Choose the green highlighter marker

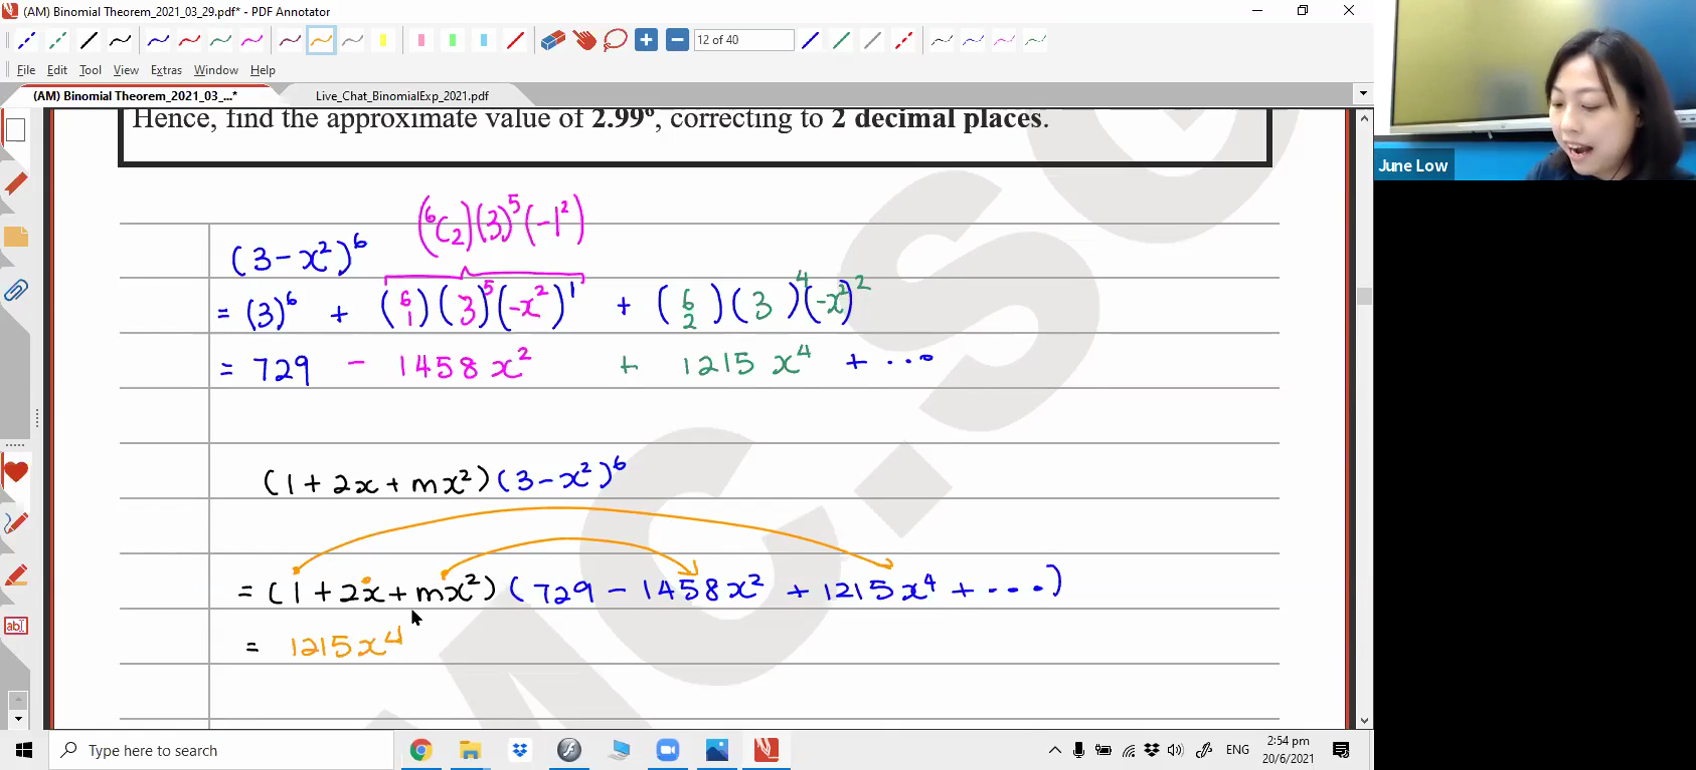tap(452, 41)
